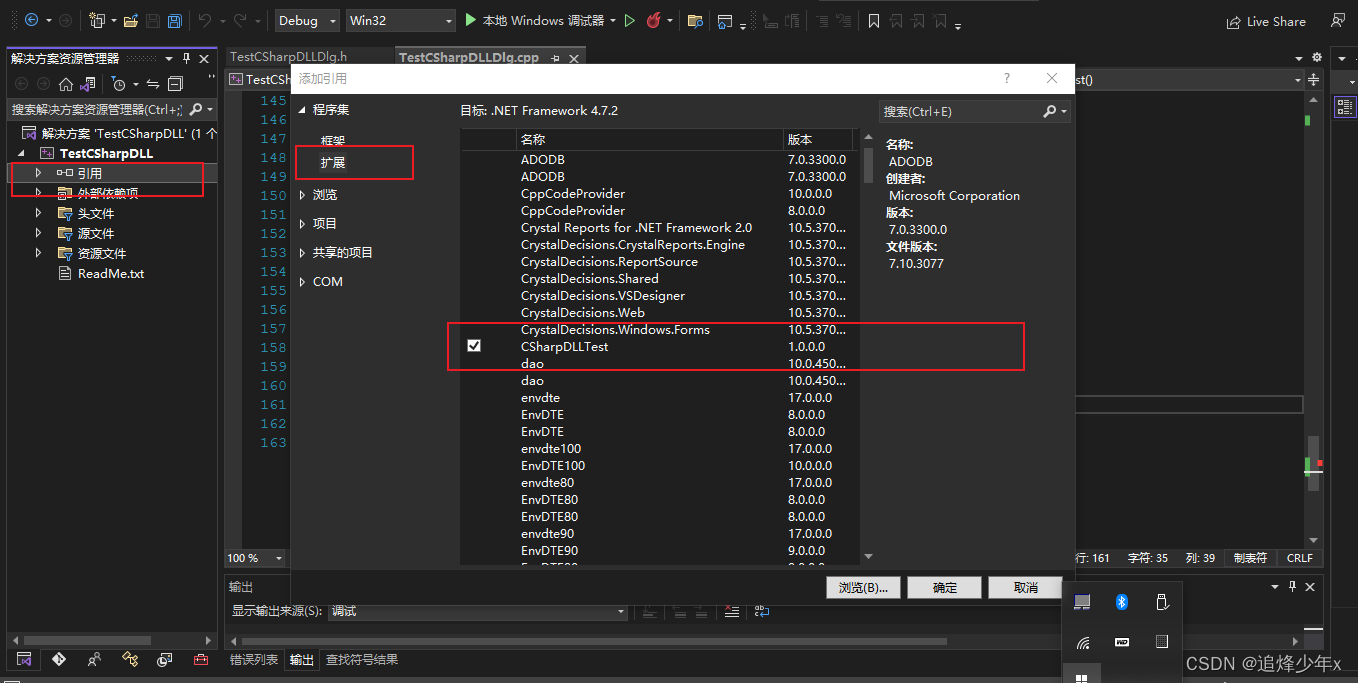
Task: Click the 取消 button in dialog
Action: (1025, 588)
